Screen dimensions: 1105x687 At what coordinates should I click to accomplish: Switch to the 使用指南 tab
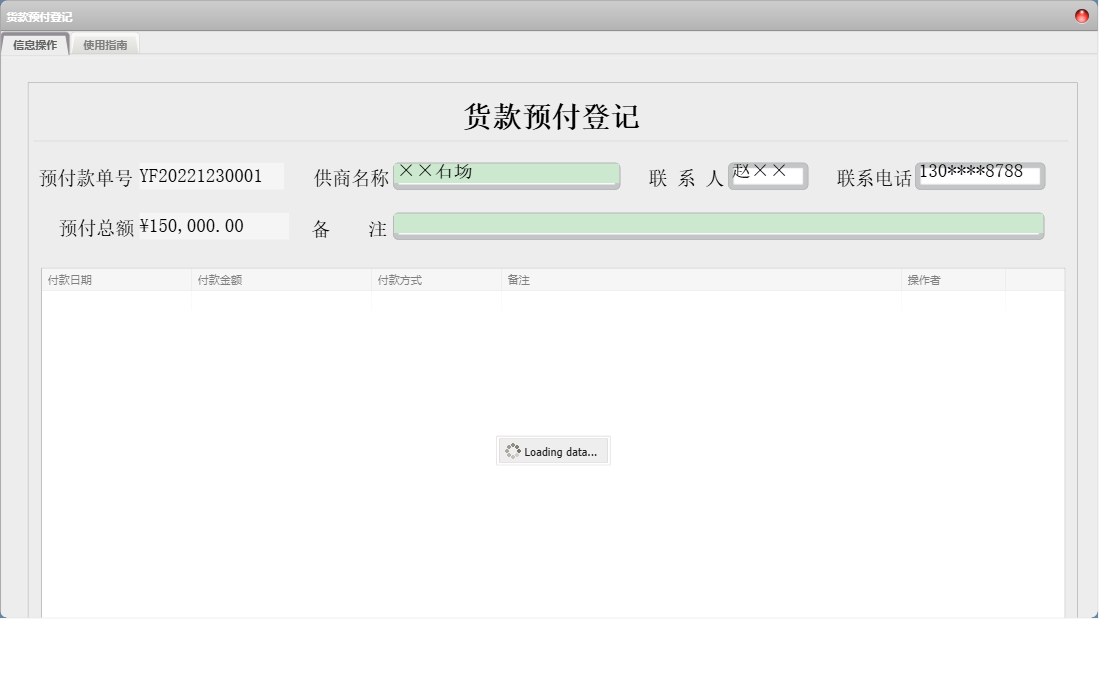[106, 44]
